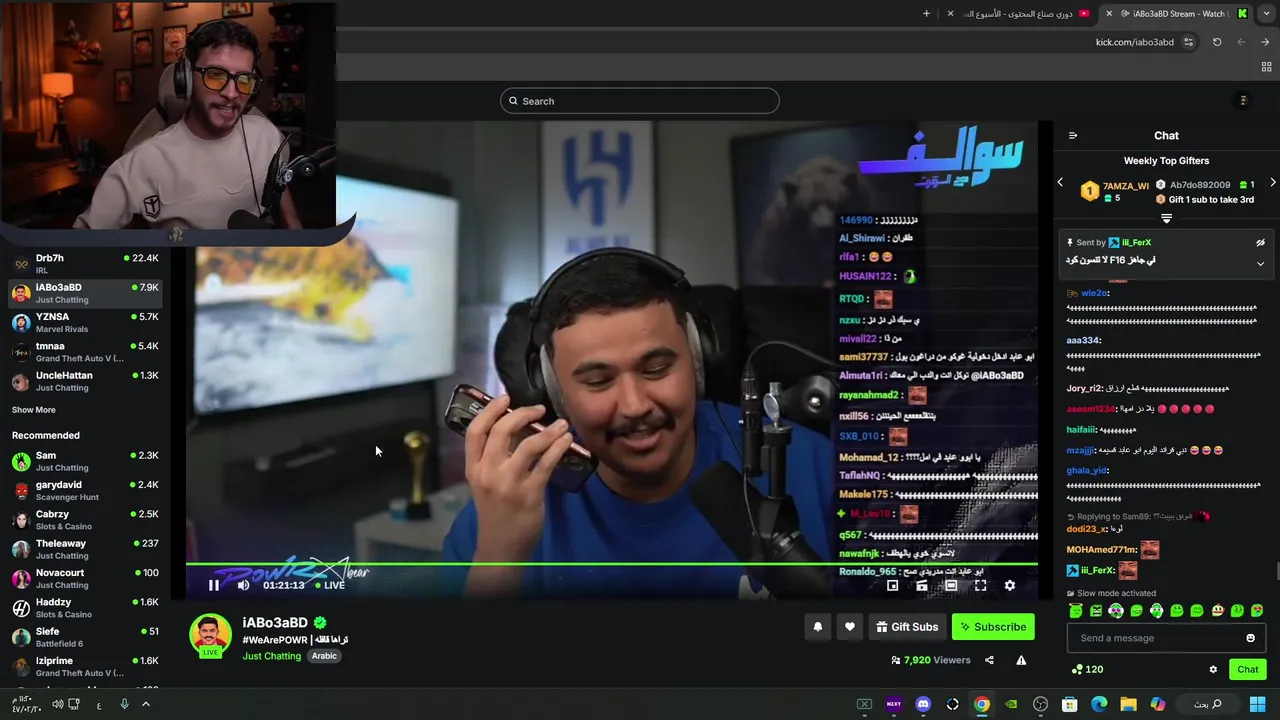Select iABo3aBD channel in sidebar
The image size is (1280, 720).
click(x=84, y=293)
